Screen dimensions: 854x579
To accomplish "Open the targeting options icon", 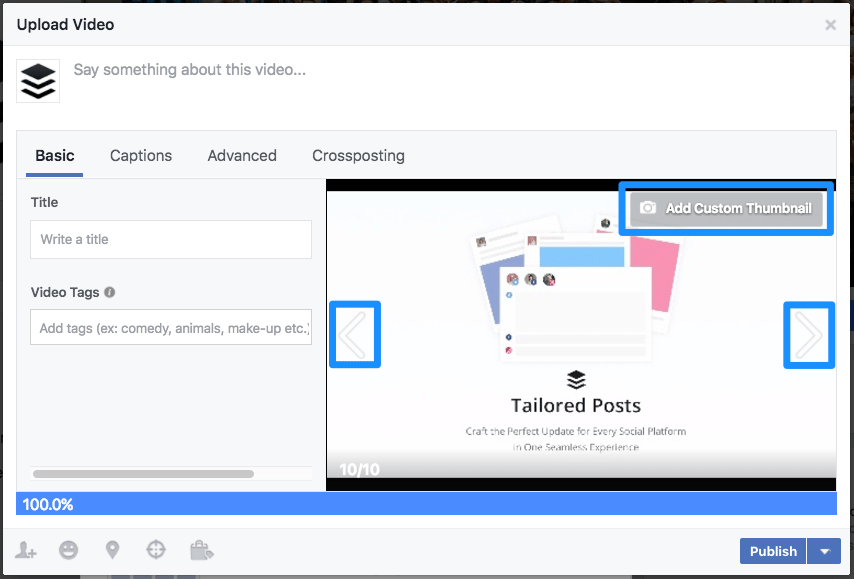I will 156,550.
